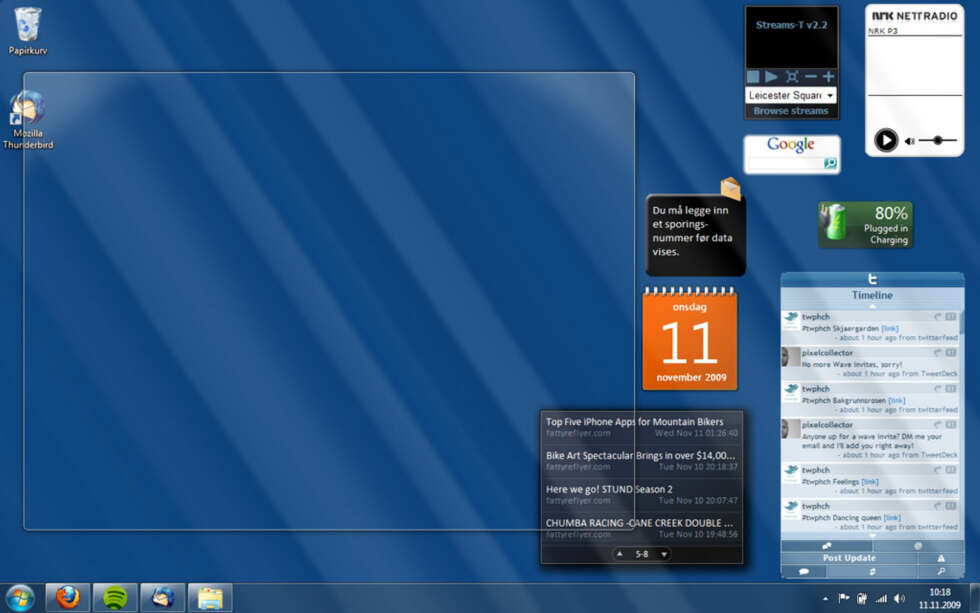
Task: Retweet the twphch Feelings tweet
Action: [951, 470]
